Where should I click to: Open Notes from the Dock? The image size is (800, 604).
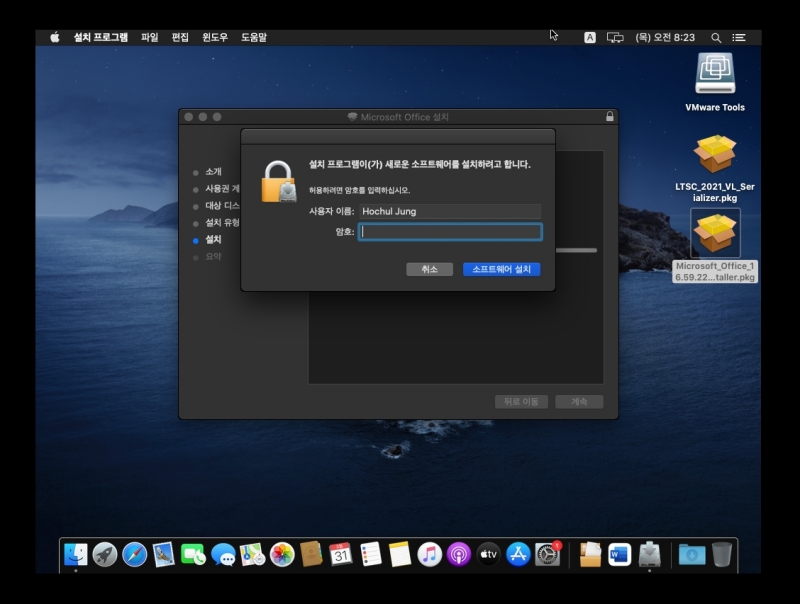(400, 555)
